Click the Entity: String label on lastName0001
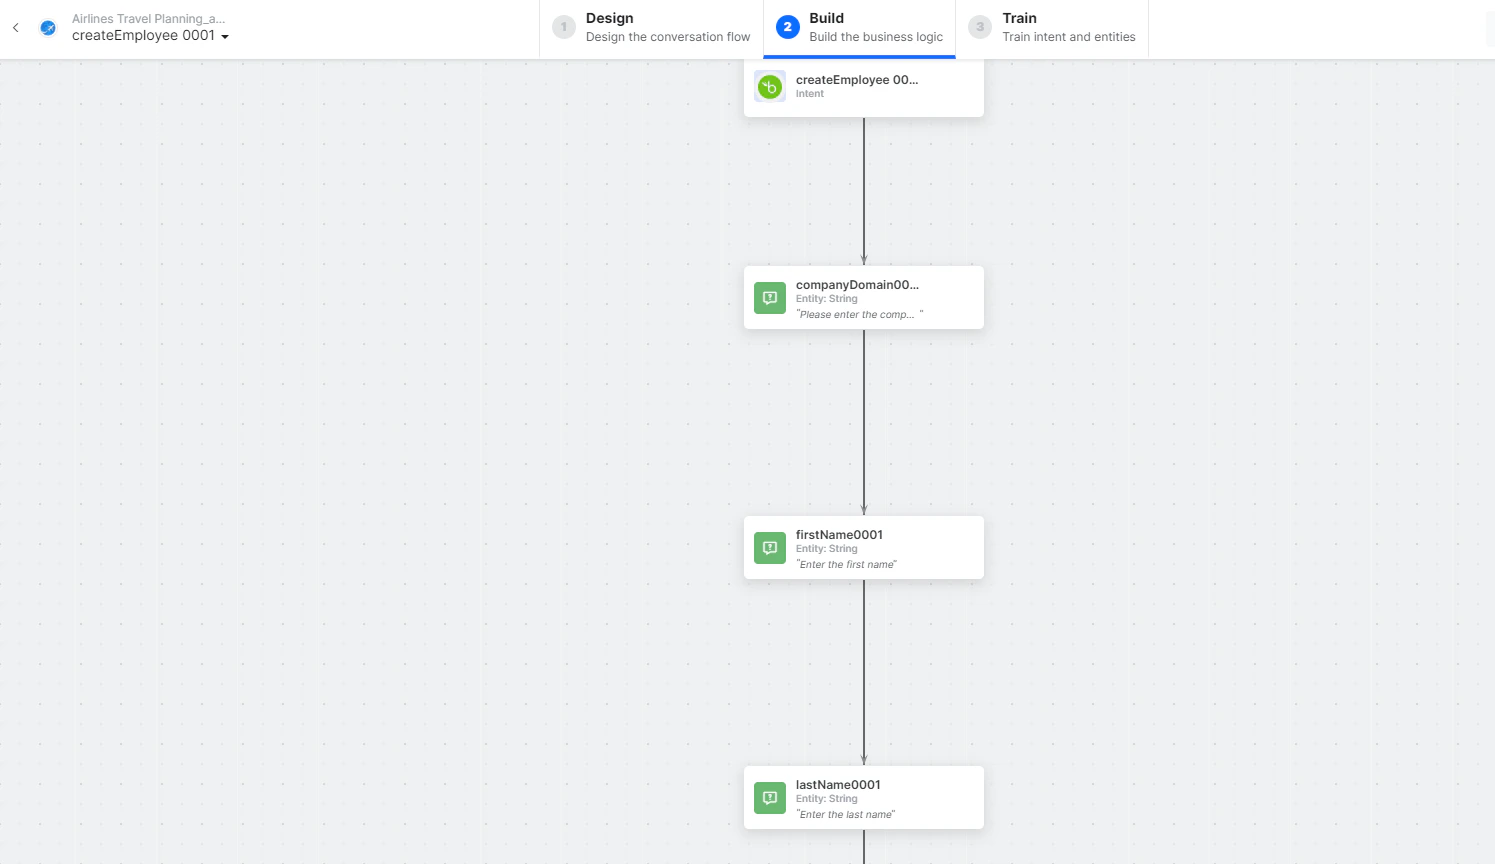This screenshot has height=864, width=1495. 826,798
